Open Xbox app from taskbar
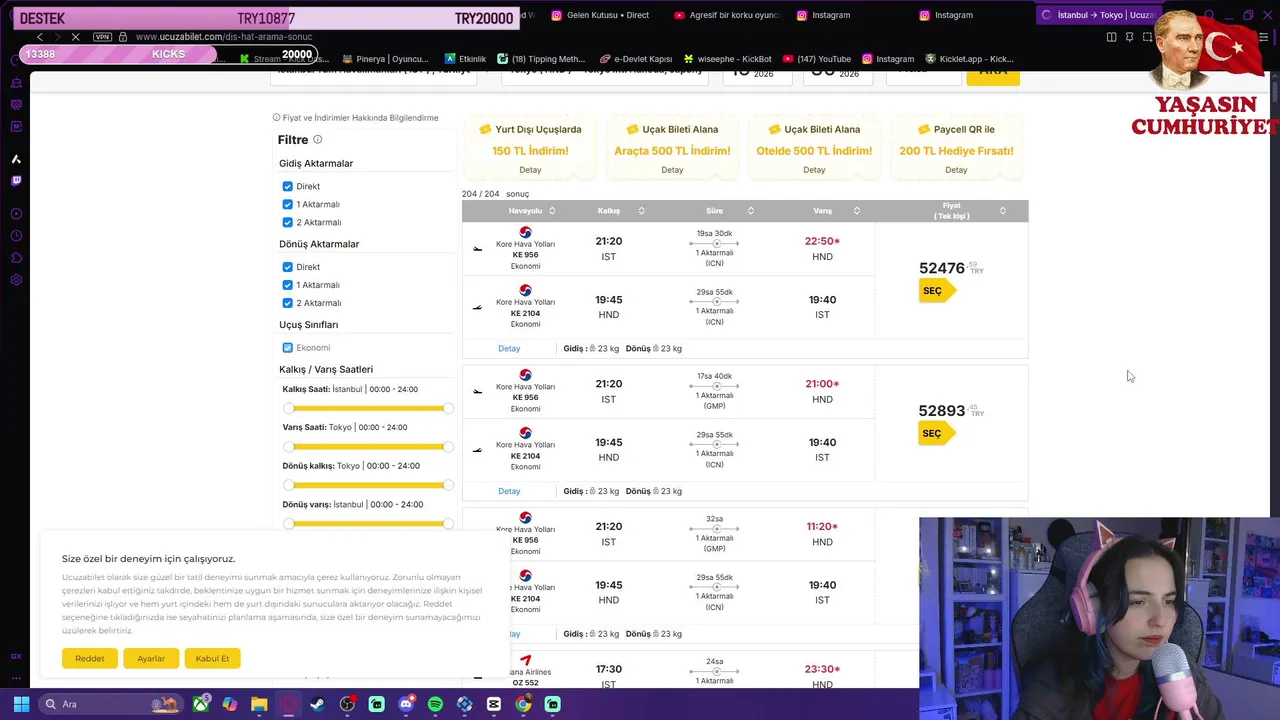Screen dimensions: 1280x720 pos(201,704)
